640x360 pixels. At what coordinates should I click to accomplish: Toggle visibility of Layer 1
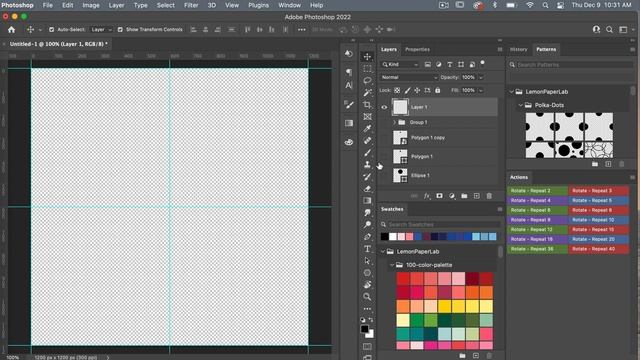(x=384, y=107)
